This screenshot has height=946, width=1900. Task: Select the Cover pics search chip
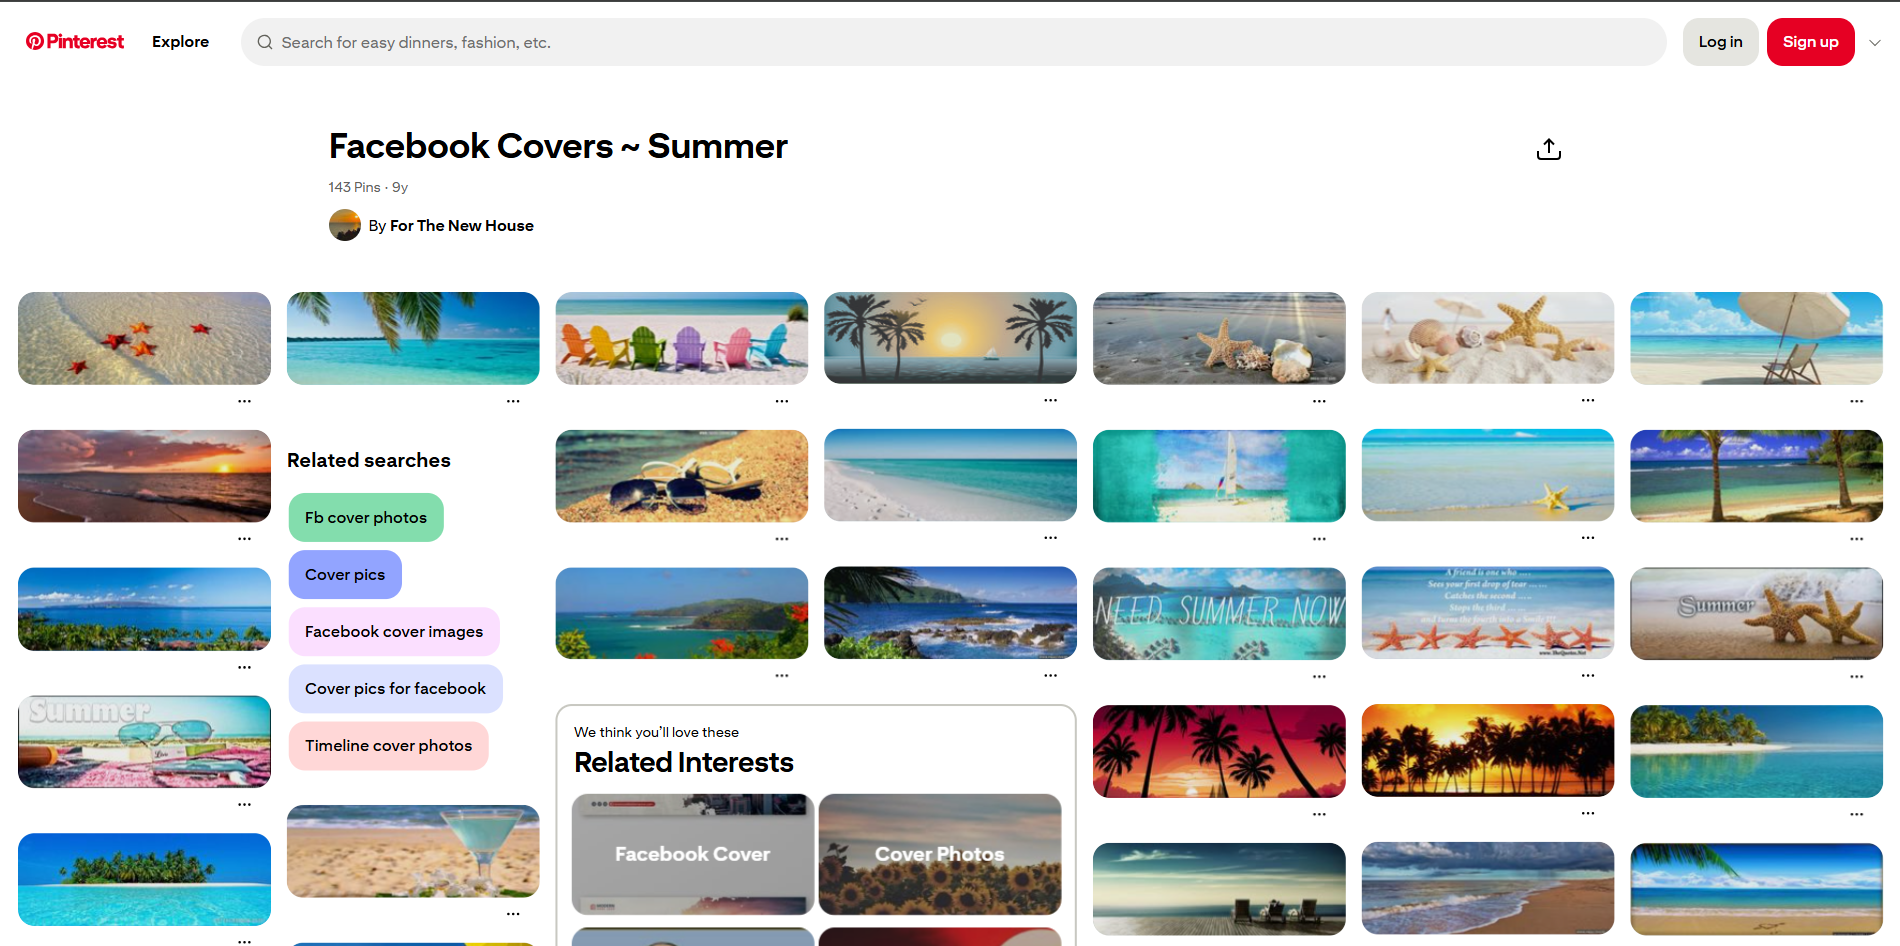click(344, 574)
